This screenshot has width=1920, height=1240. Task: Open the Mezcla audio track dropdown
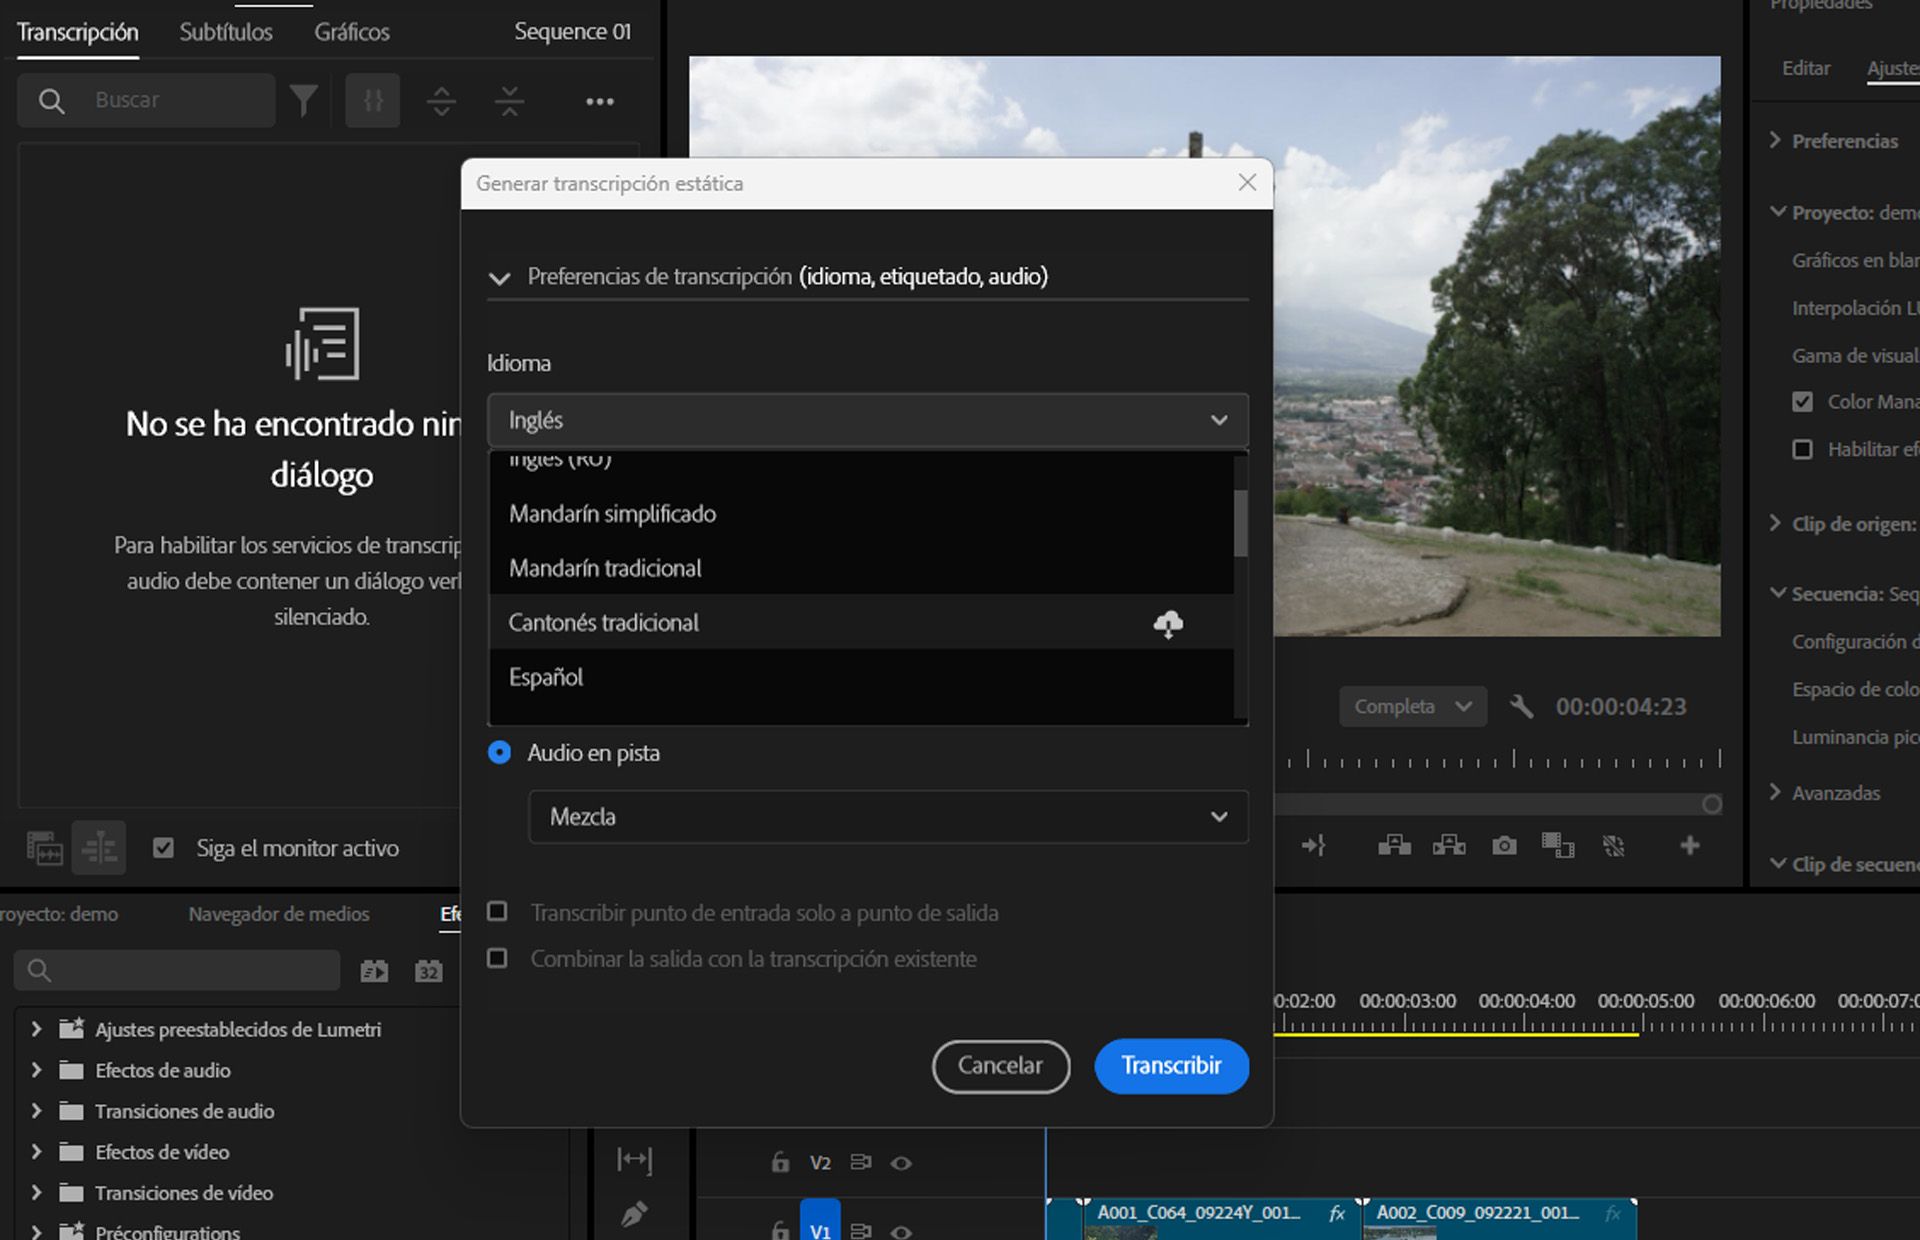(887, 817)
